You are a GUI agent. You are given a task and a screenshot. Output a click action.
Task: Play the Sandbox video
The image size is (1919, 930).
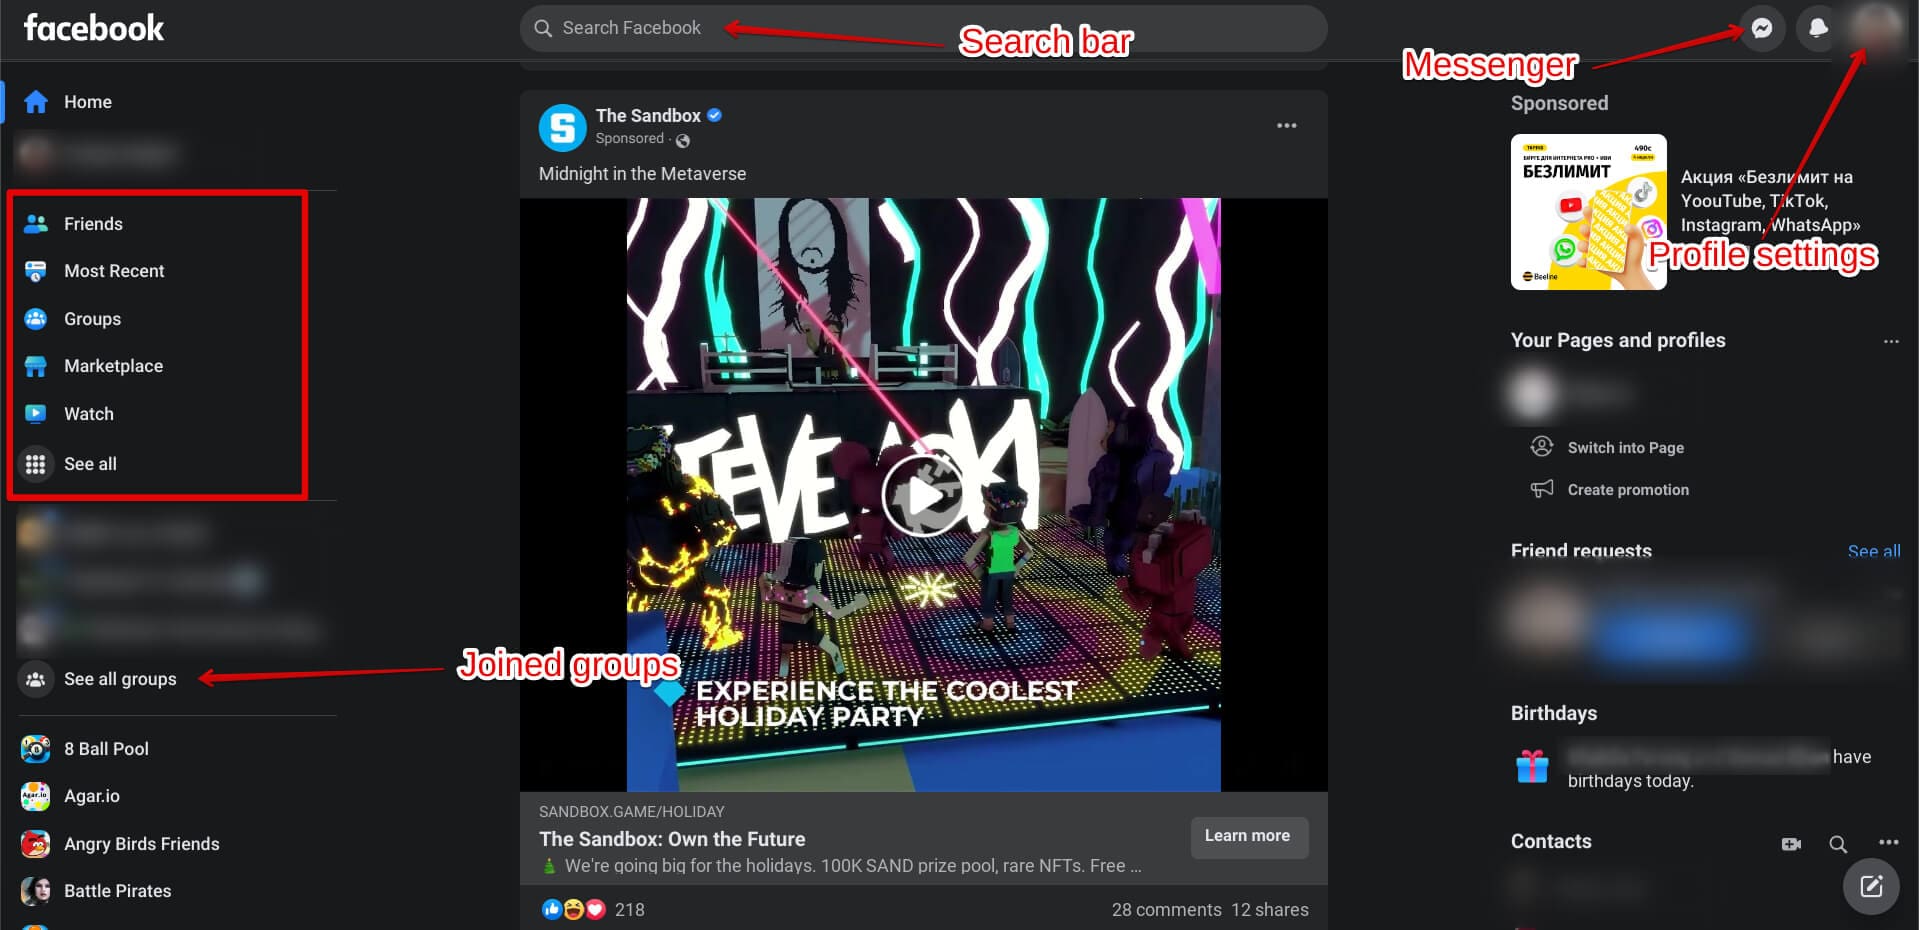922,496
